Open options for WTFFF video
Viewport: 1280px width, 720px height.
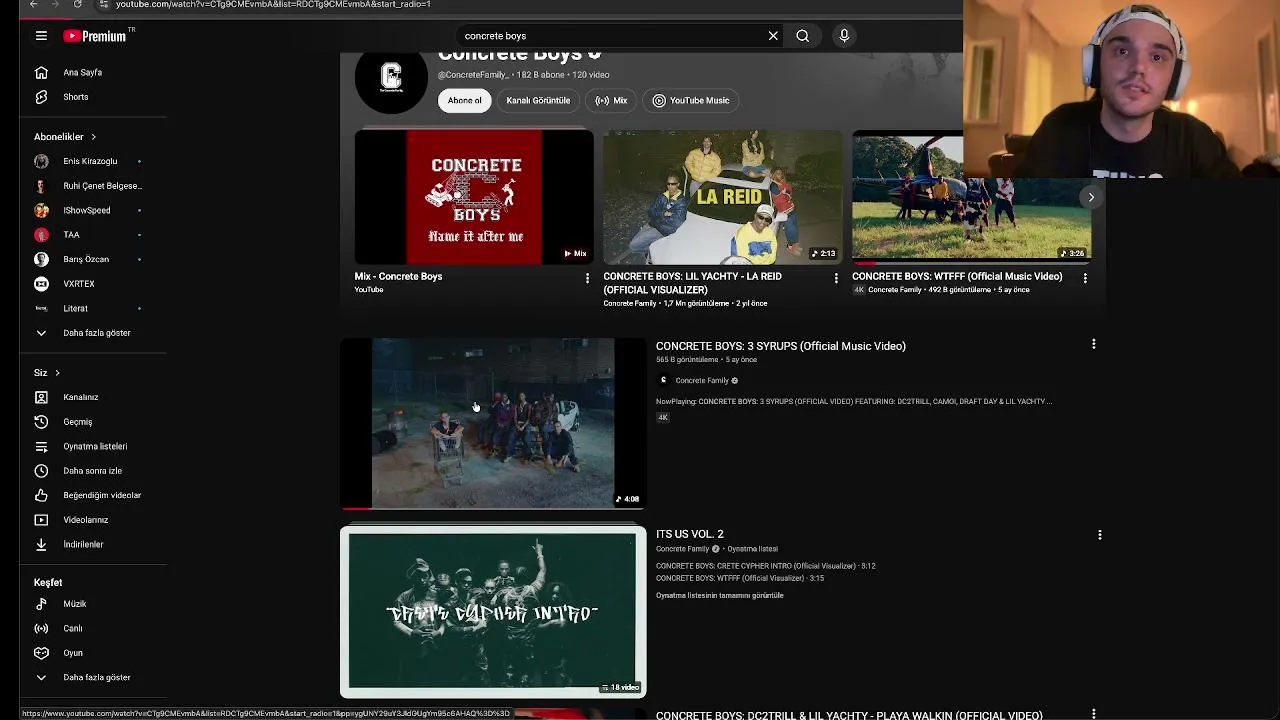(x=1085, y=278)
